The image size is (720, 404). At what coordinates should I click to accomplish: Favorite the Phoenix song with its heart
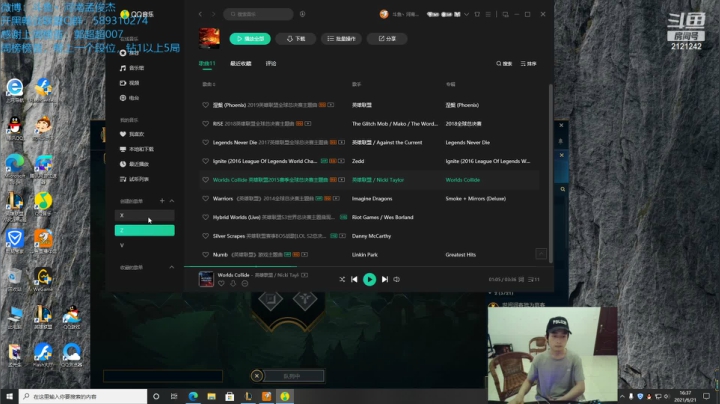[205, 105]
